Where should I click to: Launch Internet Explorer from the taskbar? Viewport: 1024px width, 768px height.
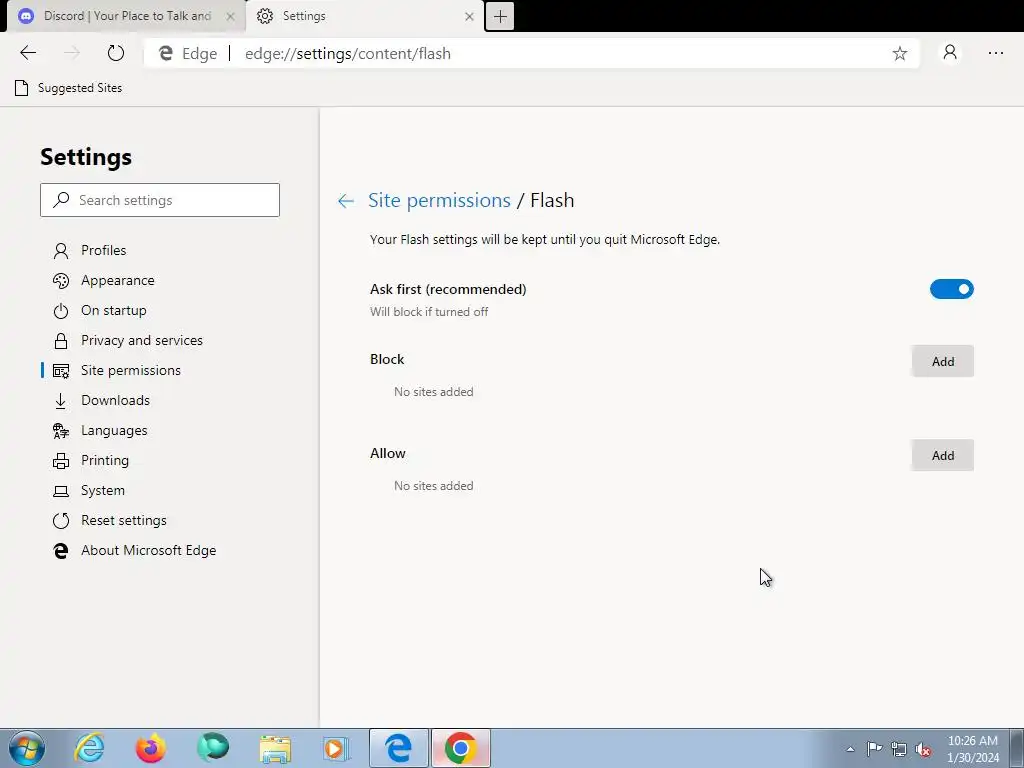pyautogui.click(x=89, y=748)
